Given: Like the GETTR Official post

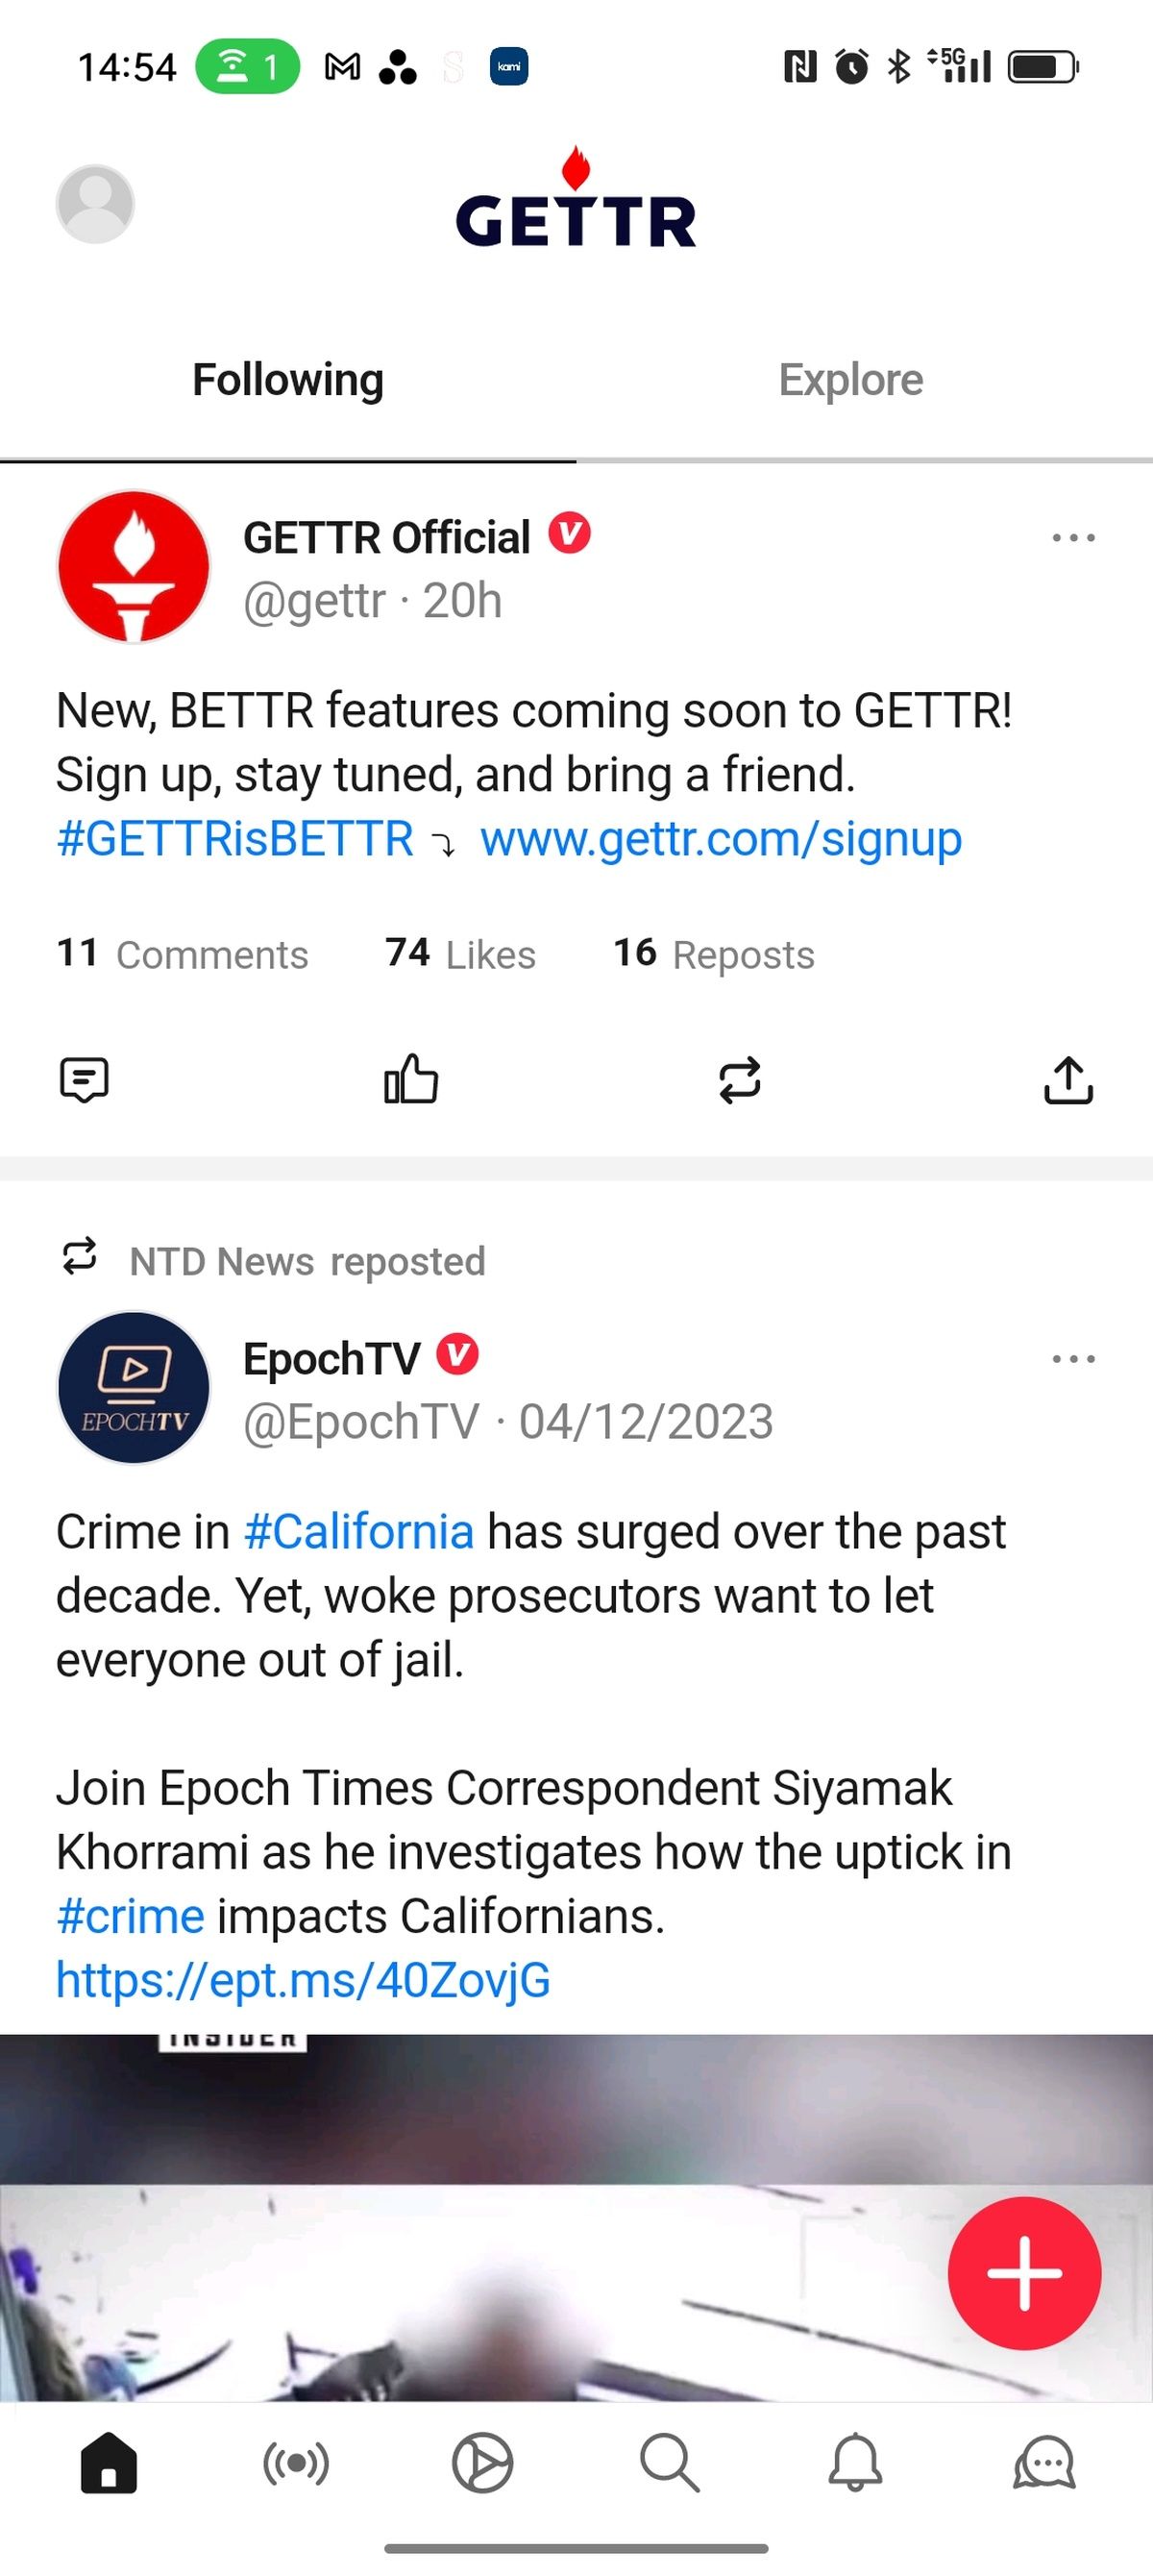Looking at the screenshot, I should pos(411,1080).
